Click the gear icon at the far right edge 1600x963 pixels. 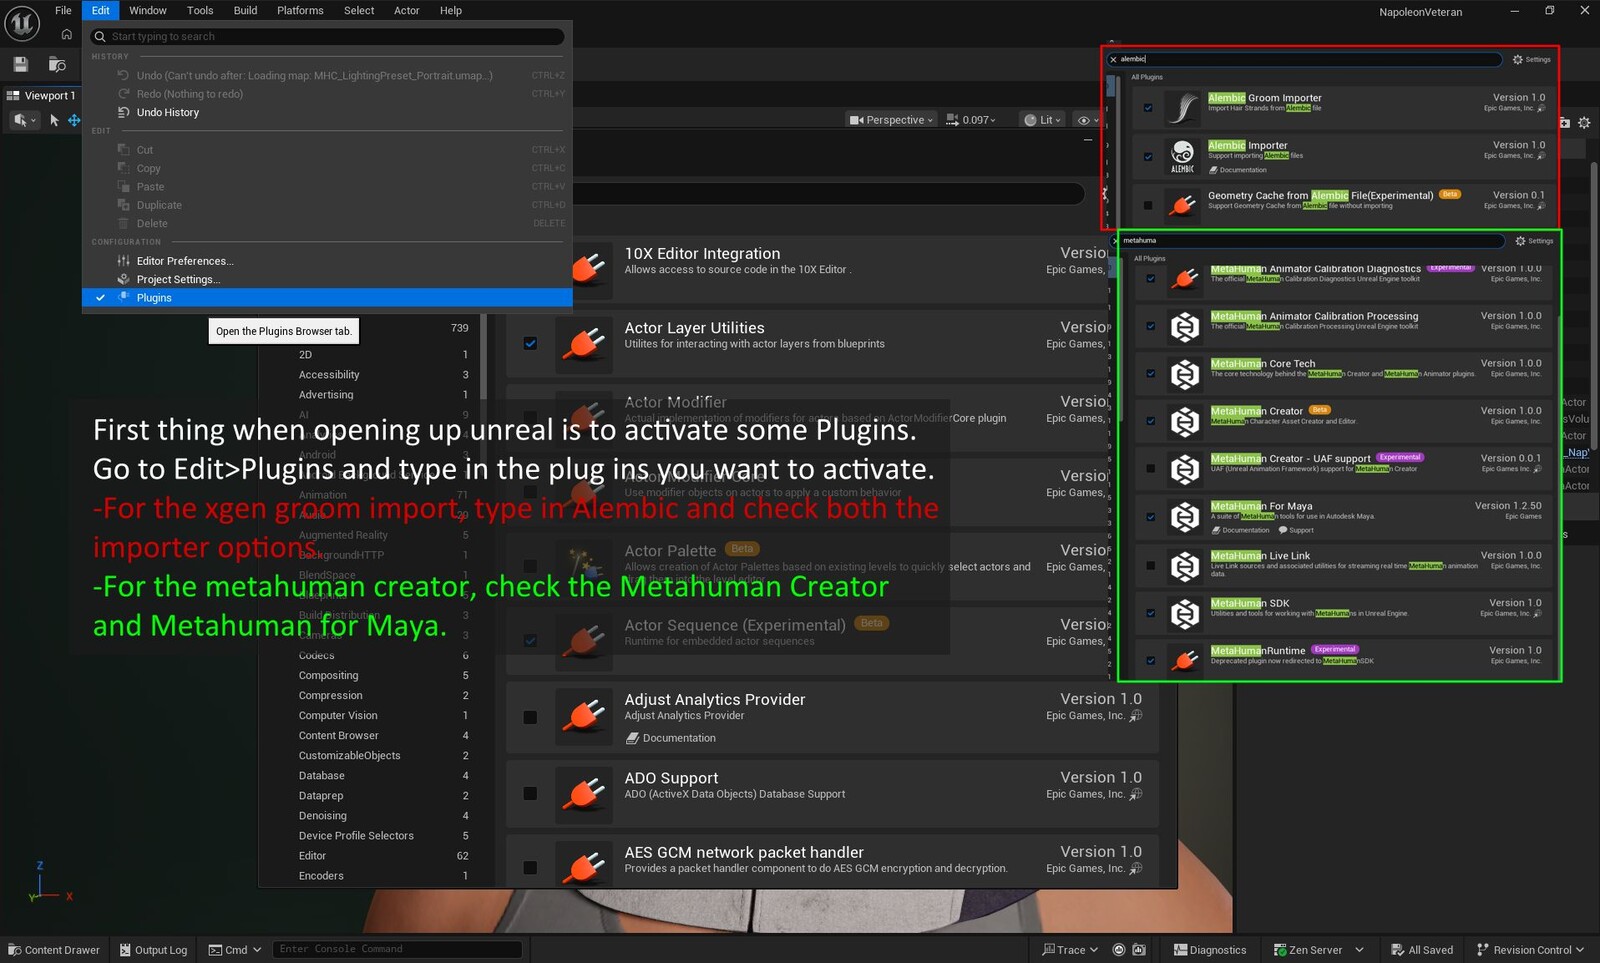coord(1584,123)
